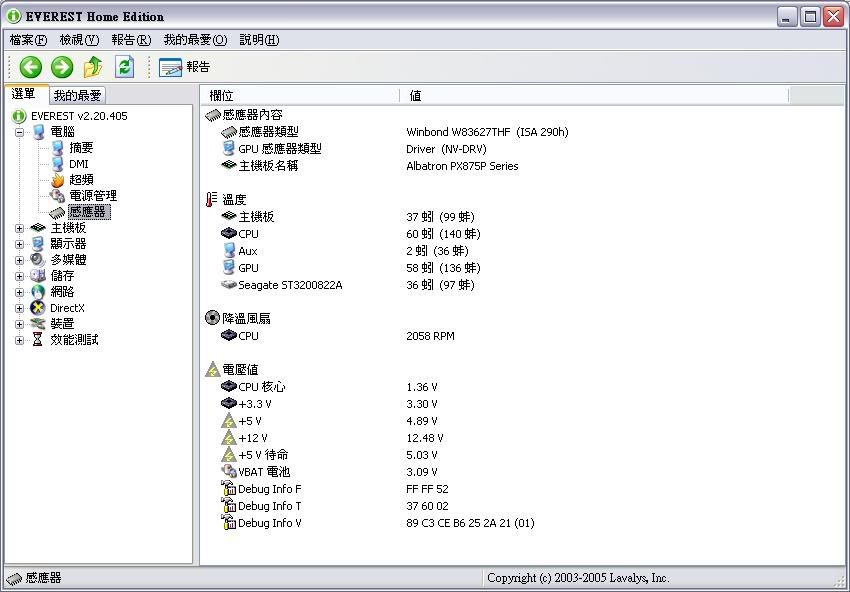Click the 網路 network icon
The width and height of the screenshot is (850, 592).
pos(37,292)
